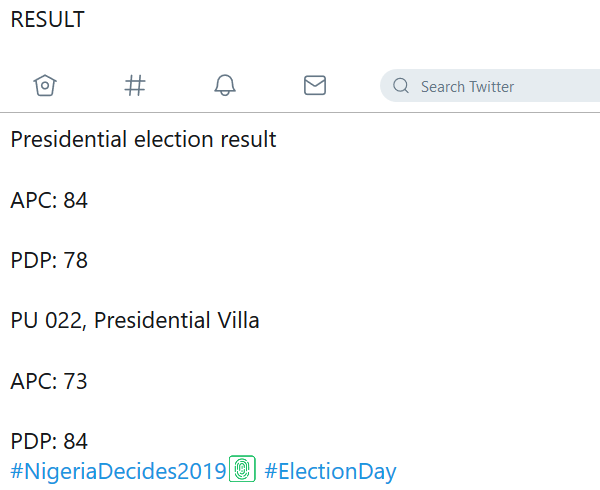Click the 'PU 022, Presidential Villa' line
The height and width of the screenshot is (490, 600).
coord(135,321)
